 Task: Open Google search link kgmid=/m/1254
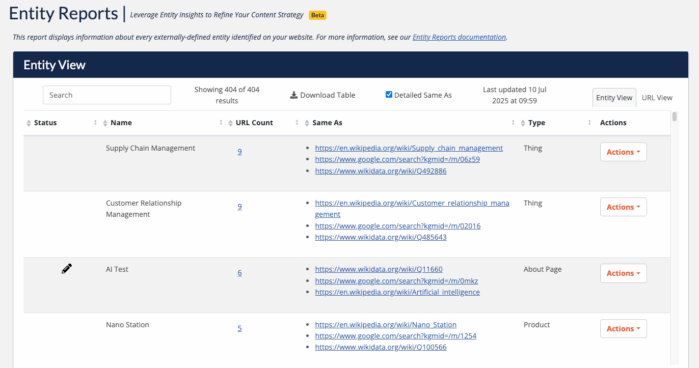pos(395,336)
